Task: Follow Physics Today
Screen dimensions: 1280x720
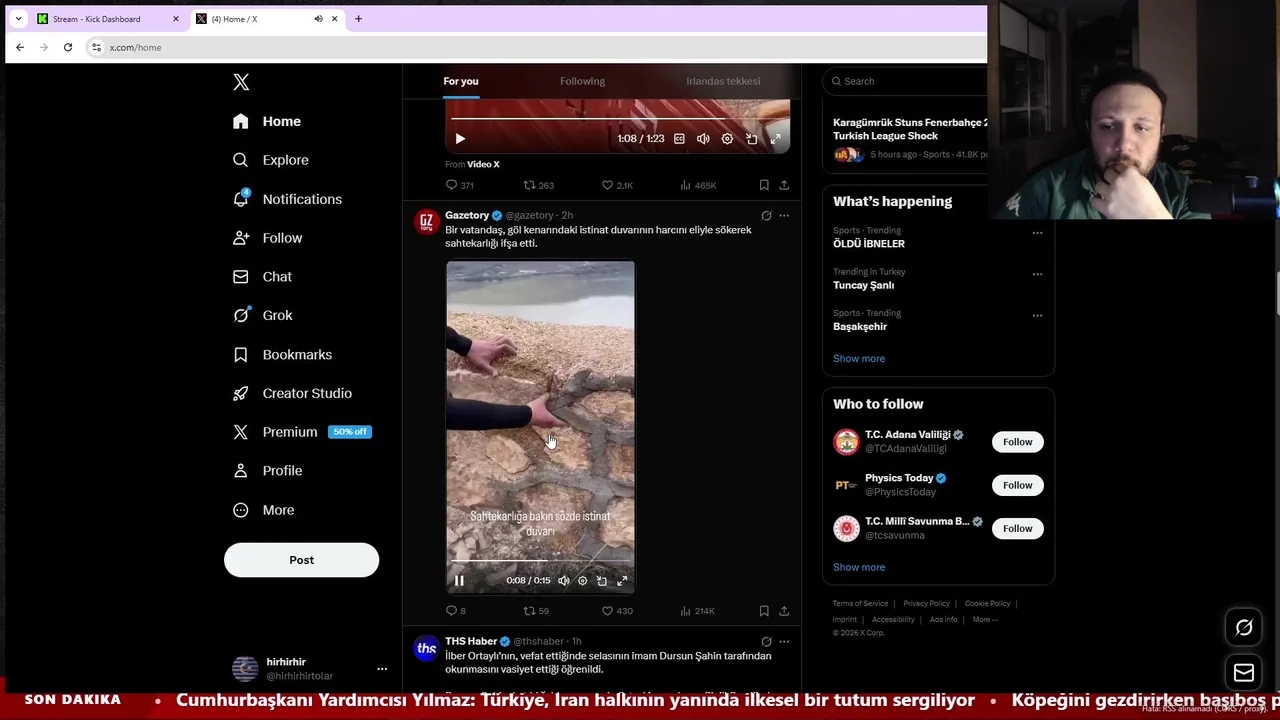Action: pos(1017,485)
